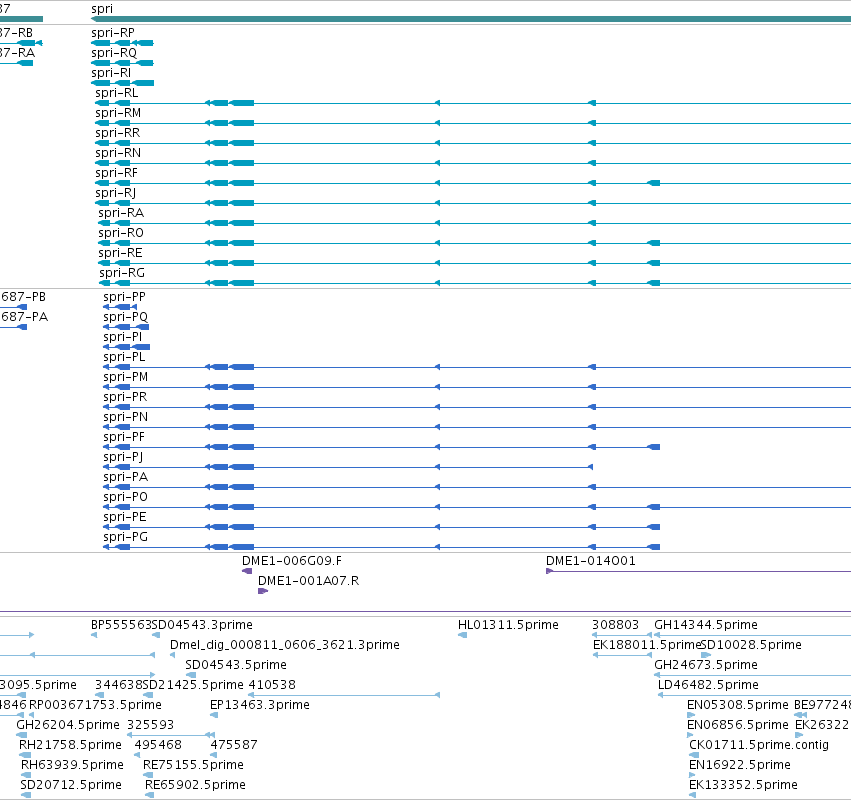851x800 pixels.
Task: Select the spri-RF transcript label
Action: click(116, 173)
